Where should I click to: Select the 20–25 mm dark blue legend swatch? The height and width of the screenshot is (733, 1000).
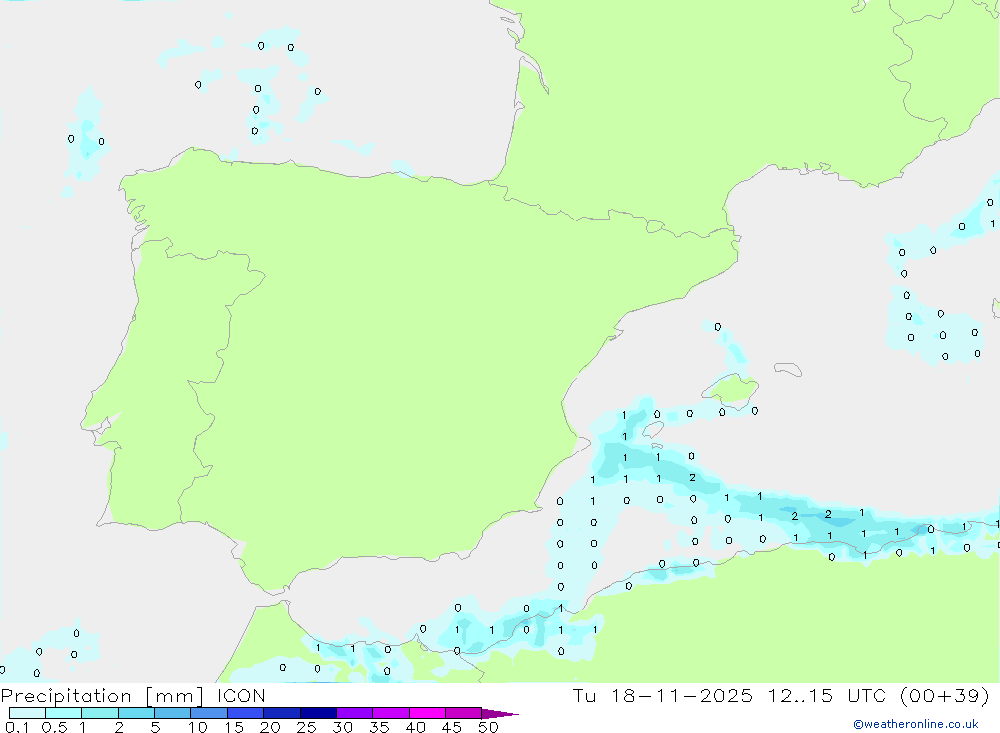point(282,713)
